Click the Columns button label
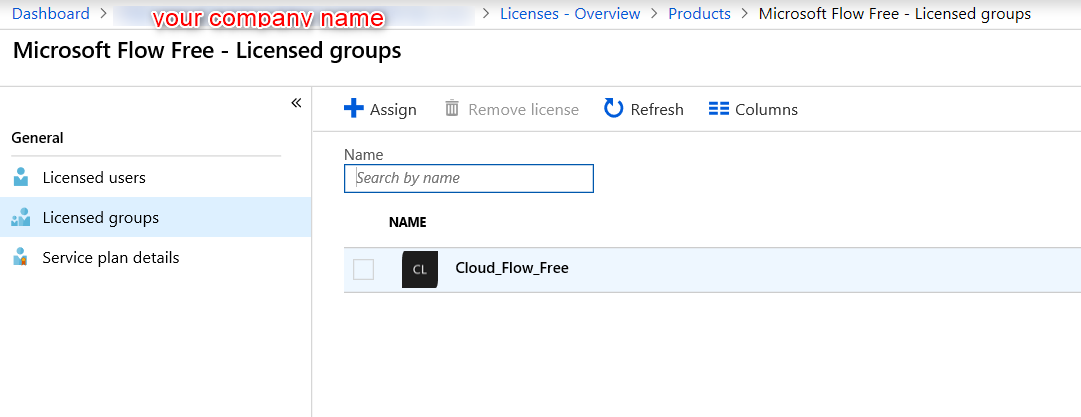This screenshot has width=1081, height=417. point(767,110)
